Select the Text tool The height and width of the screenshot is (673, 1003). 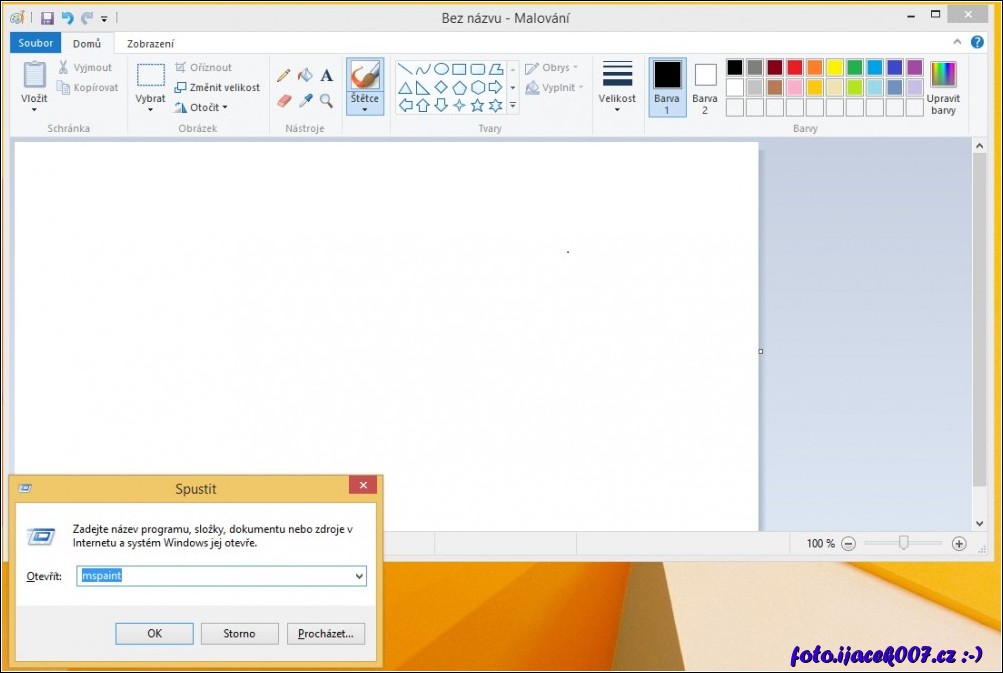click(x=327, y=76)
